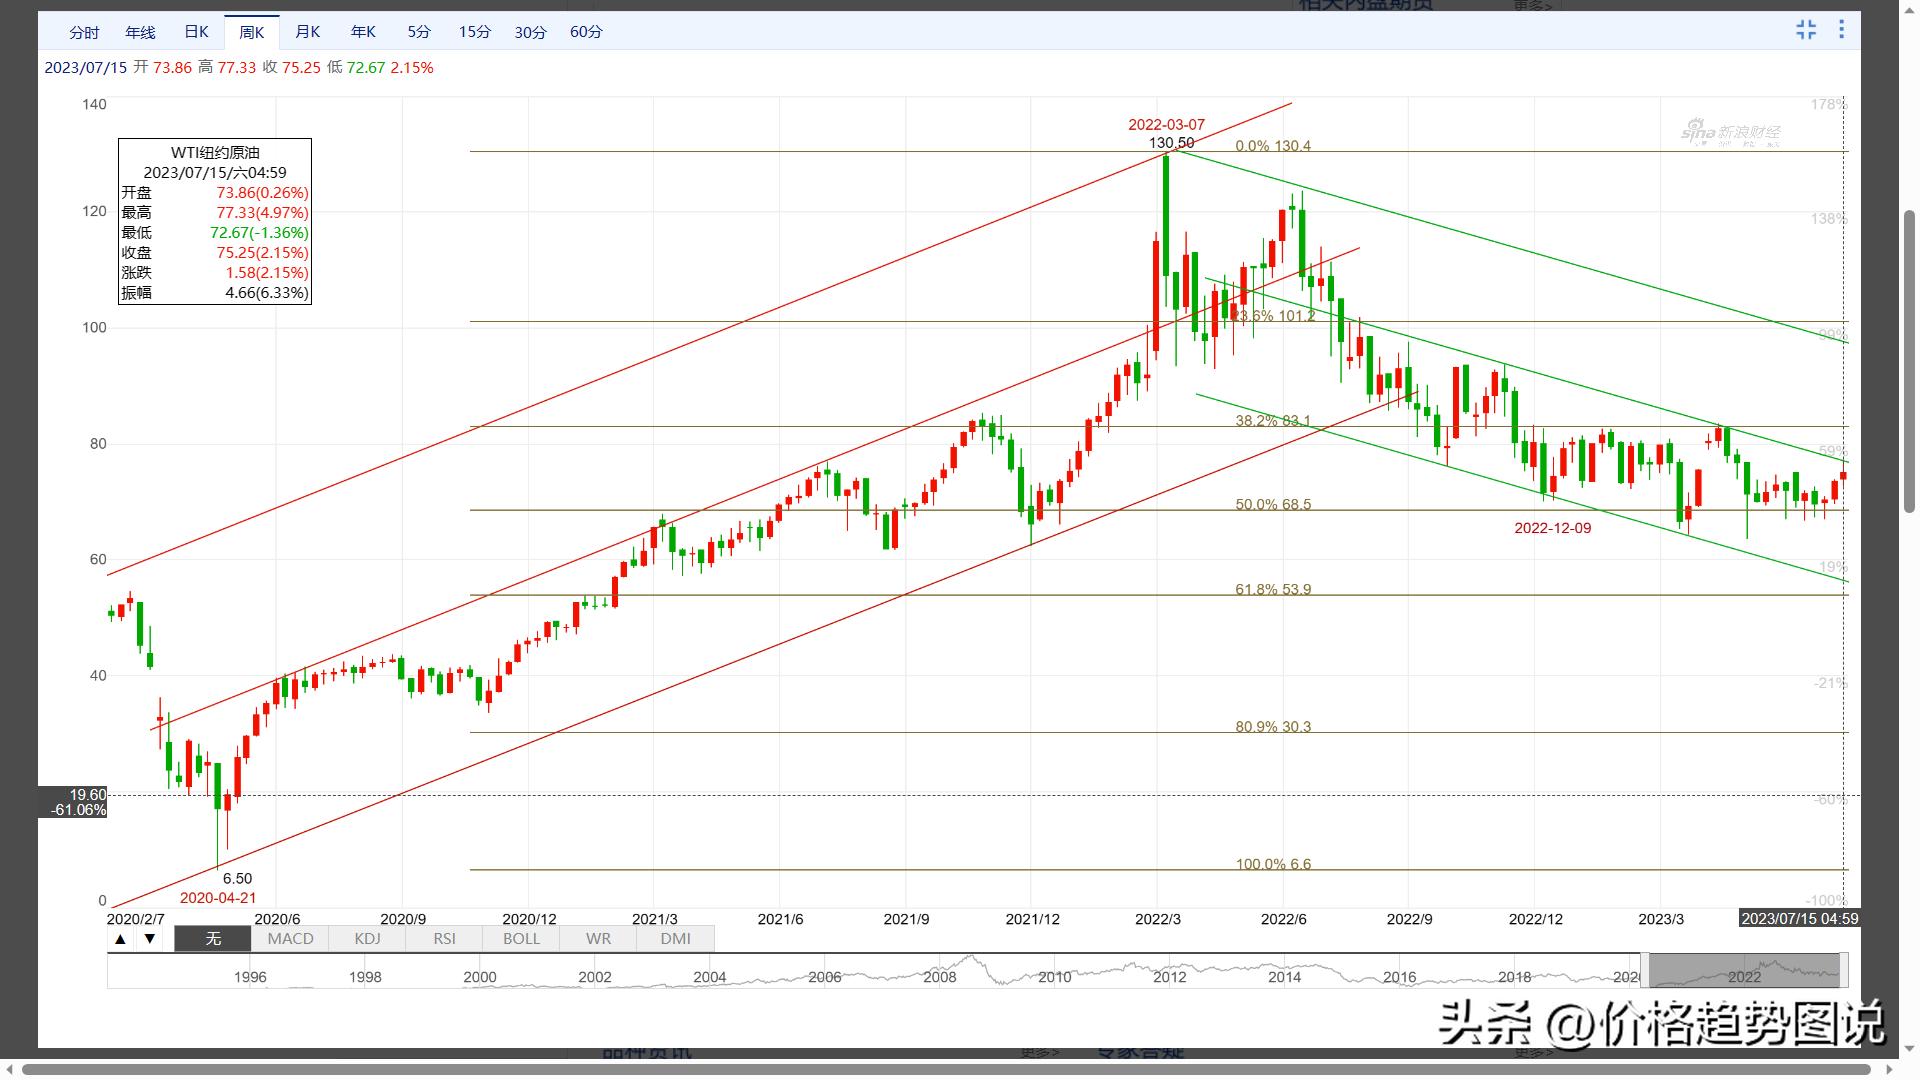1920x1080 pixels.
Task: Click the right scroll arrow at bottom
Action: point(1890,1070)
